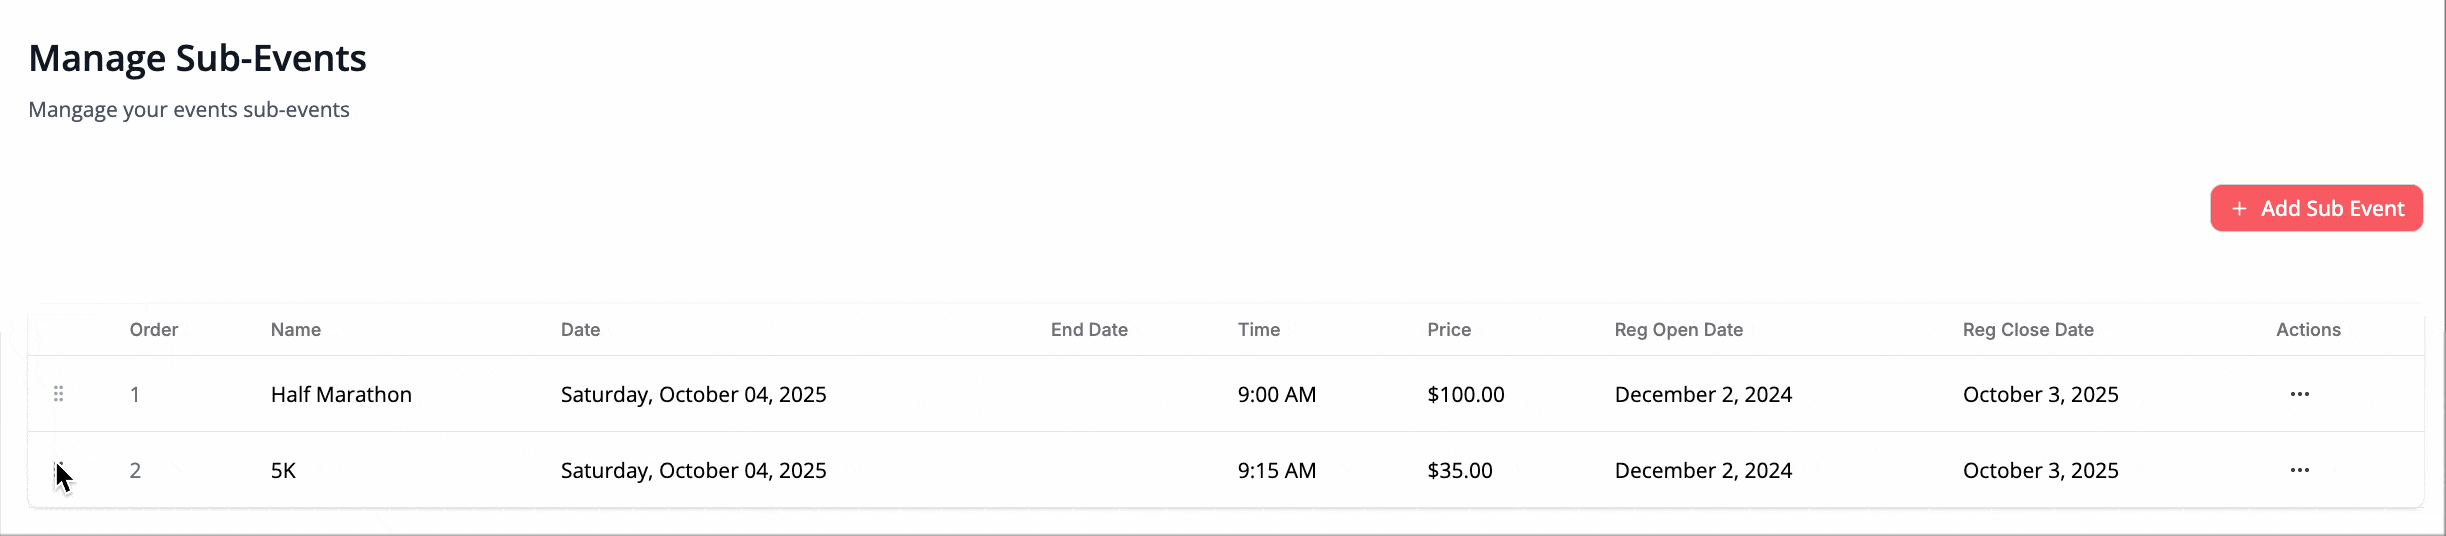Sort by the Order column header

154,330
